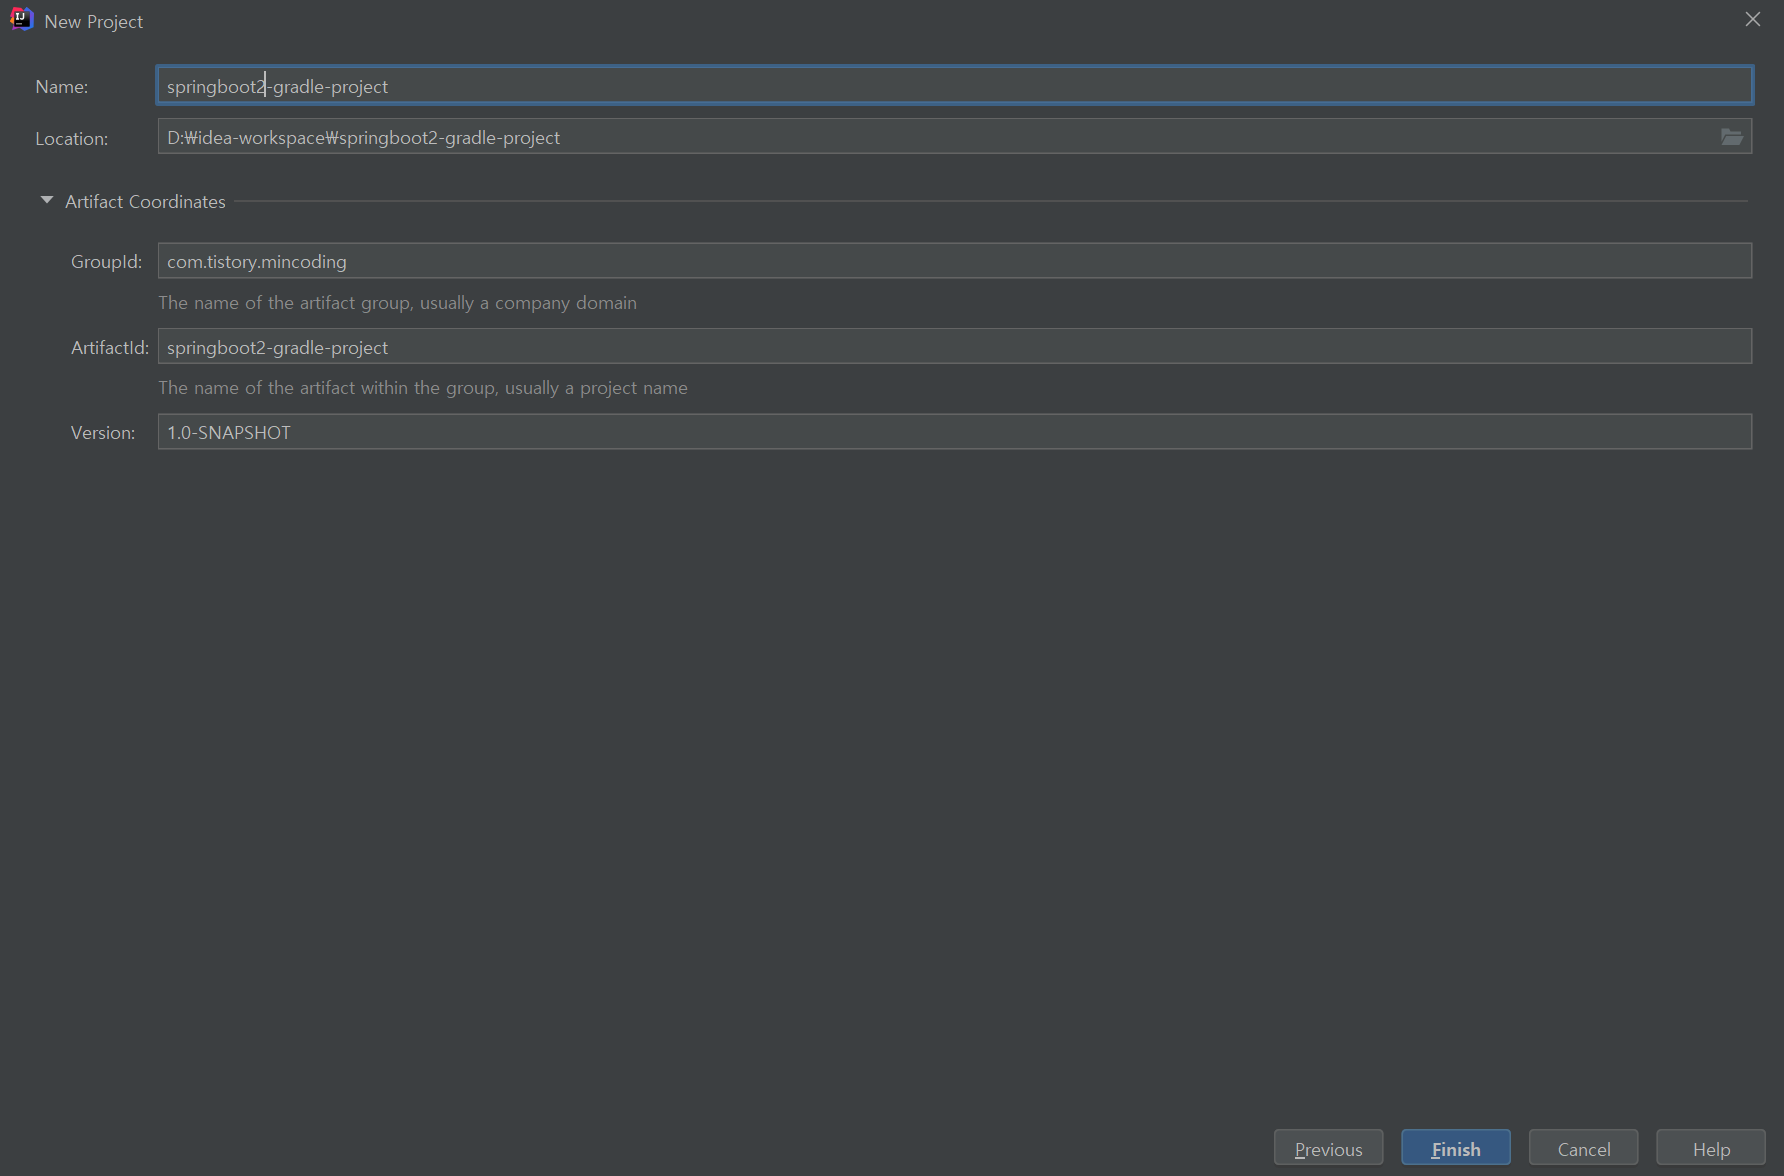Close the New Project window
The height and width of the screenshot is (1176, 1784).
click(1752, 19)
